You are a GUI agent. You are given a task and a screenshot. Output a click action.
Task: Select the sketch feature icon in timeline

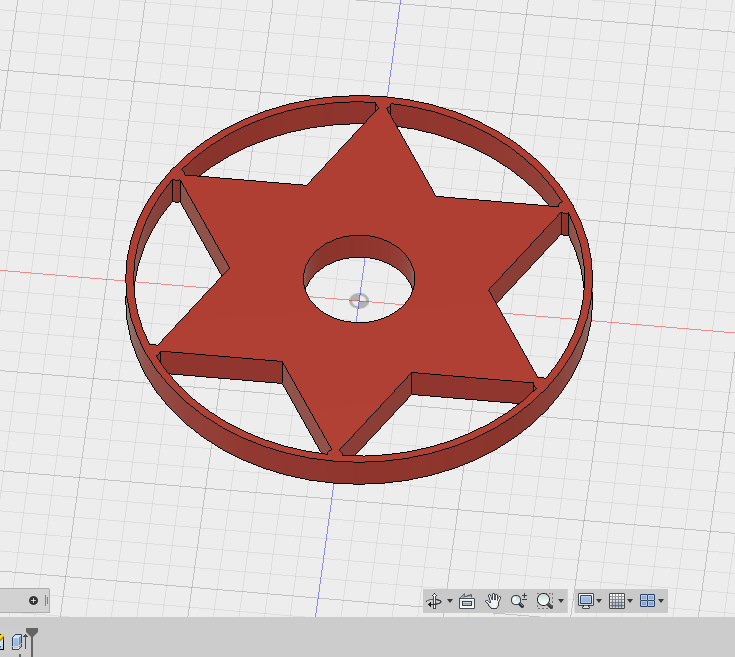coord(1,642)
